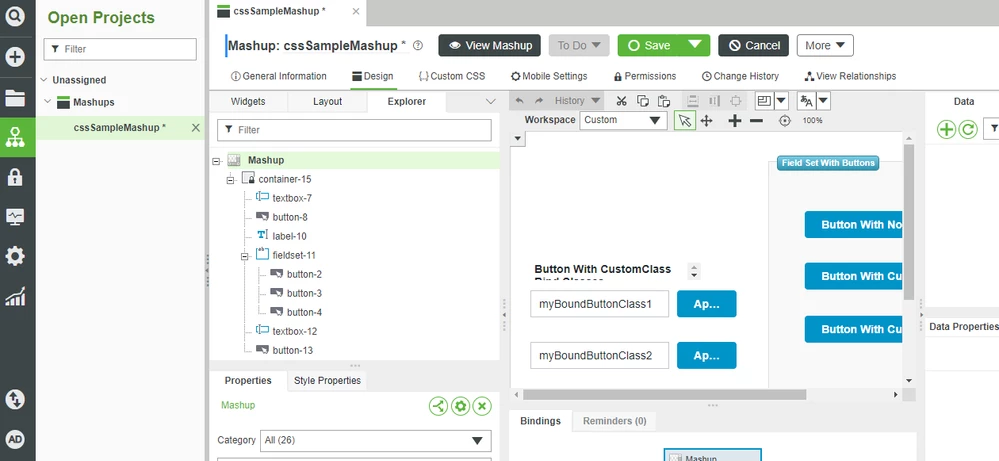Collapse the container-15 tree node
The image size is (999, 461).
pos(230,180)
